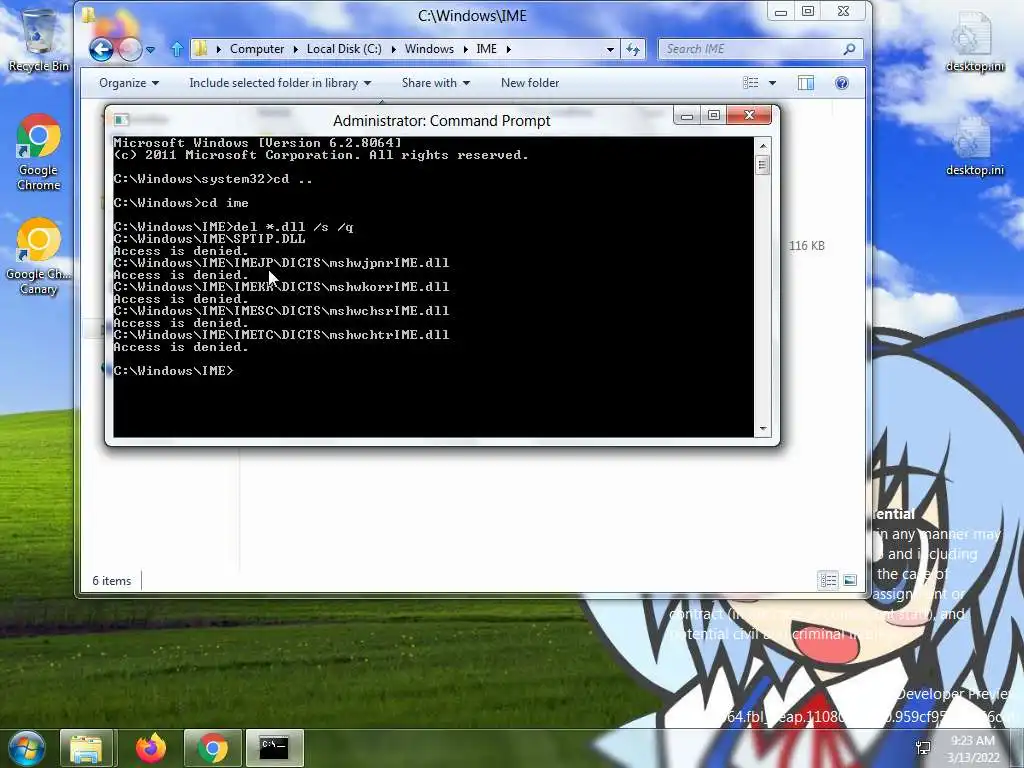The width and height of the screenshot is (1024, 768).
Task: Expand the arrow after the Local Disk breadcrumb
Action: (393, 49)
